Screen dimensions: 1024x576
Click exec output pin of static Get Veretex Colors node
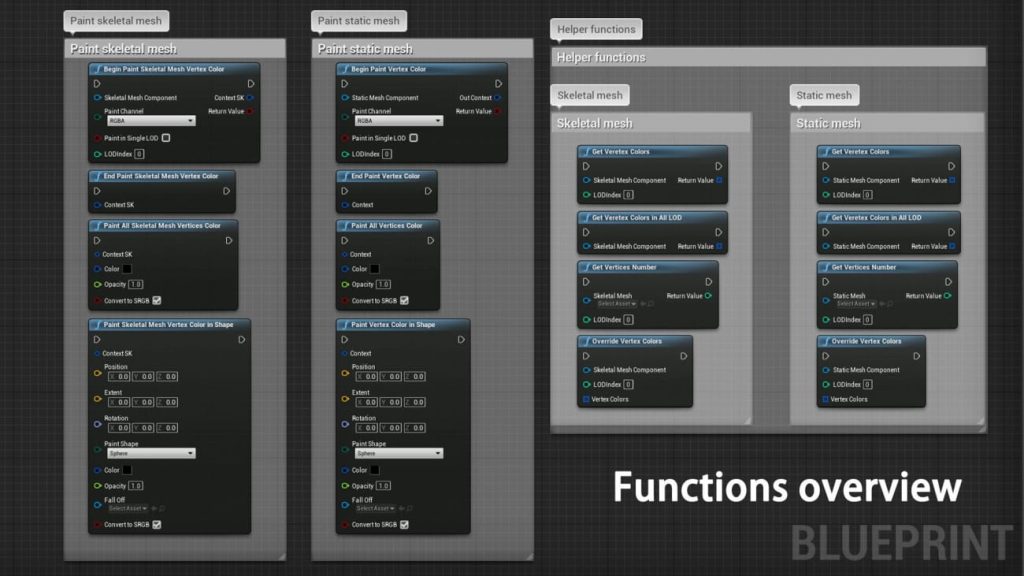(x=952, y=167)
